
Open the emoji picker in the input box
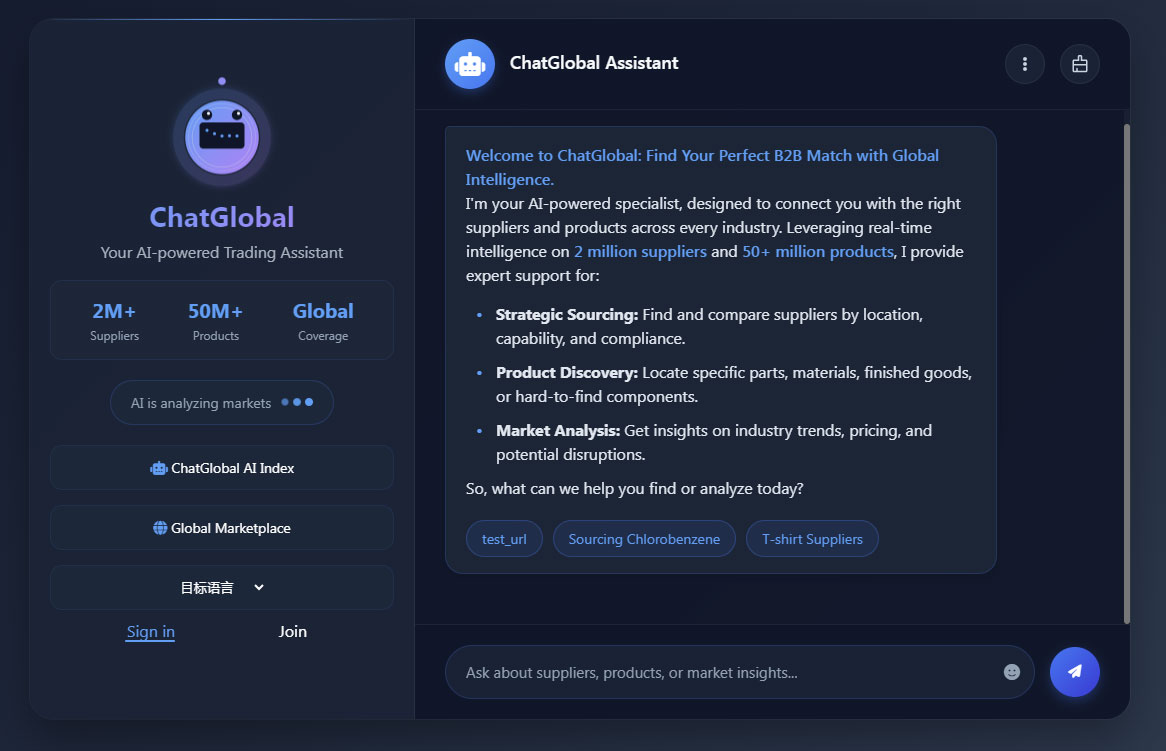coord(1012,672)
